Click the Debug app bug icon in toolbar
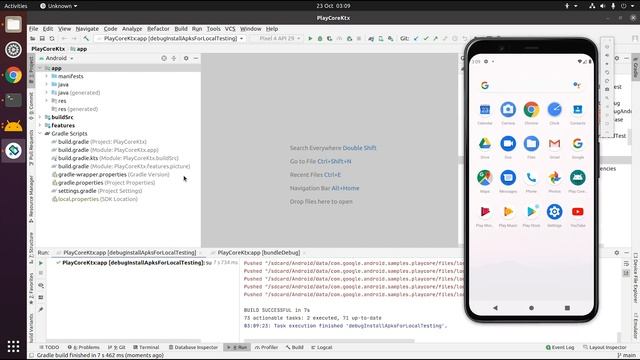Image resolution: width=640 pixels, height=360 pixels. coord(320,38)
